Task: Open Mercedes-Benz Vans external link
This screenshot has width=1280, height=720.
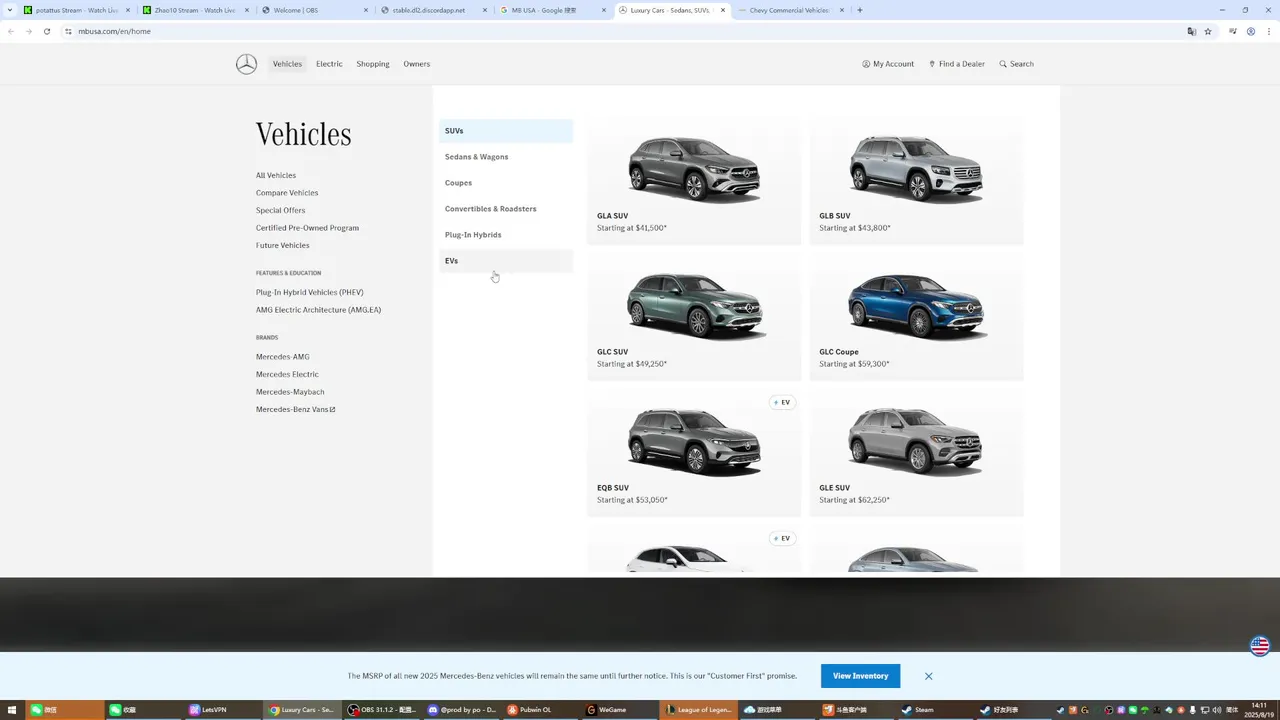Action: [296, 409]
